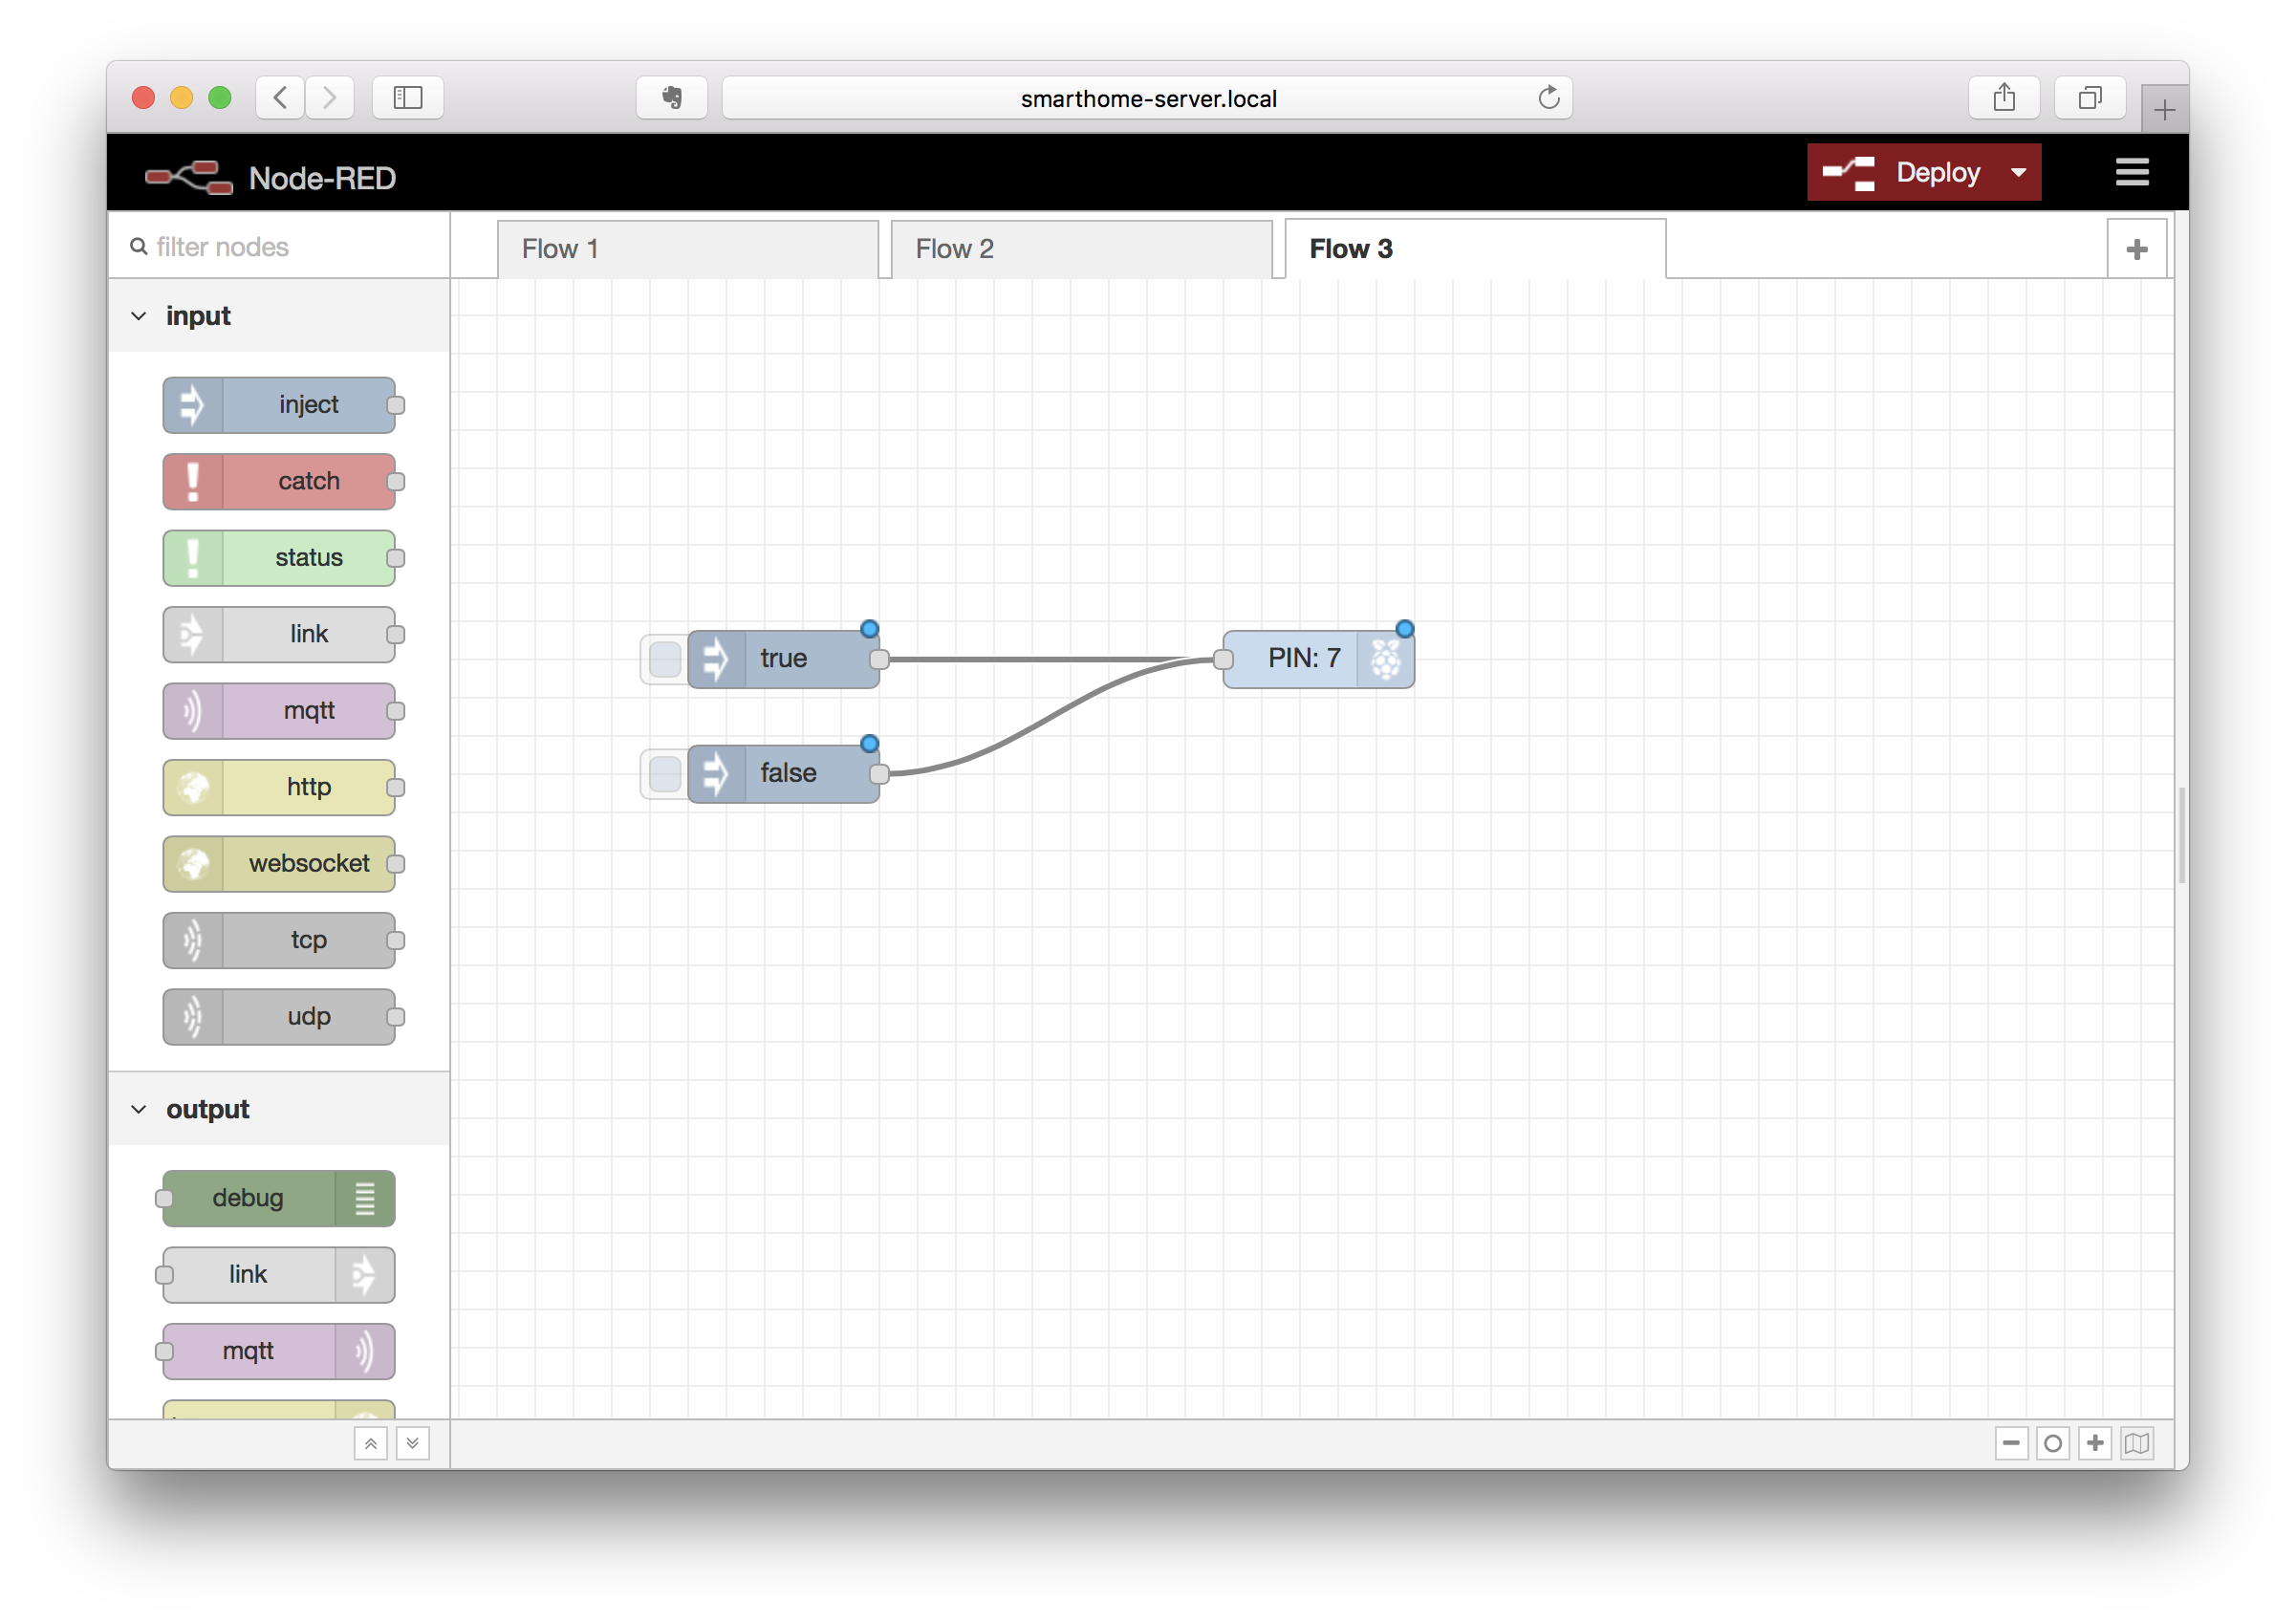
Task: Toggle the Safari sidebar
Action: point(407,97)
